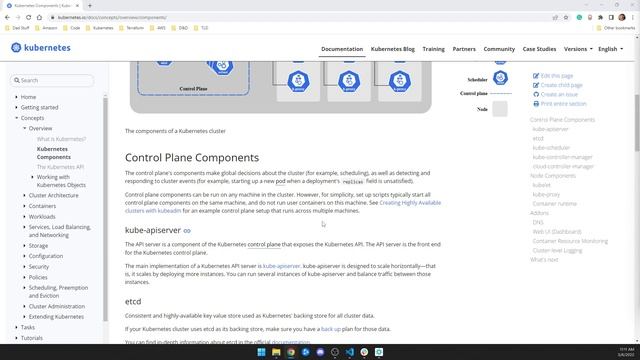
Task: Open a new browser tab with plus
Action: [x=90, y=6]
